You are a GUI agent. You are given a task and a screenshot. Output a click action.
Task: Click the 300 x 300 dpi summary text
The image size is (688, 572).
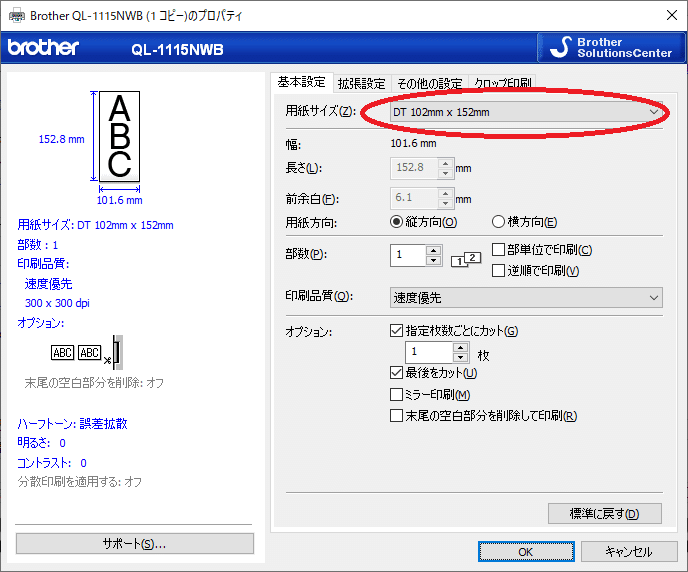(x=57, y=303)
